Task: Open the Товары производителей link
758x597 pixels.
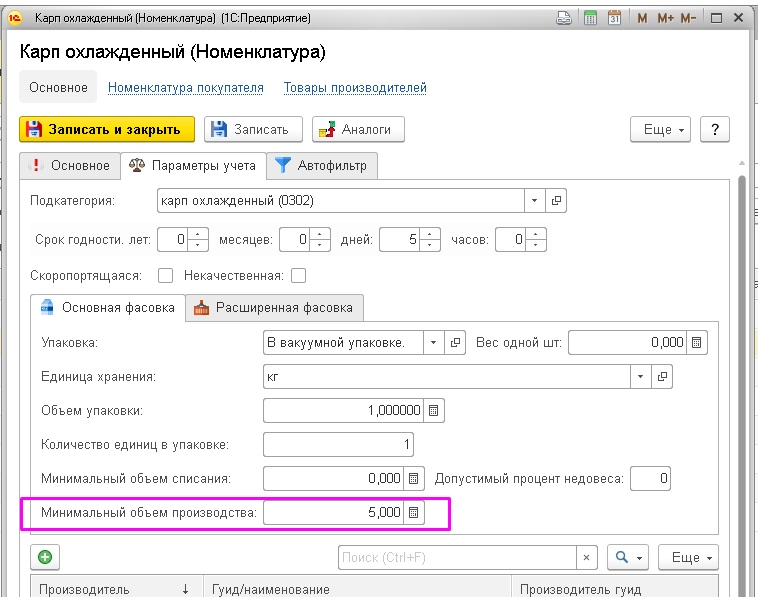Action: pos(355,87)
